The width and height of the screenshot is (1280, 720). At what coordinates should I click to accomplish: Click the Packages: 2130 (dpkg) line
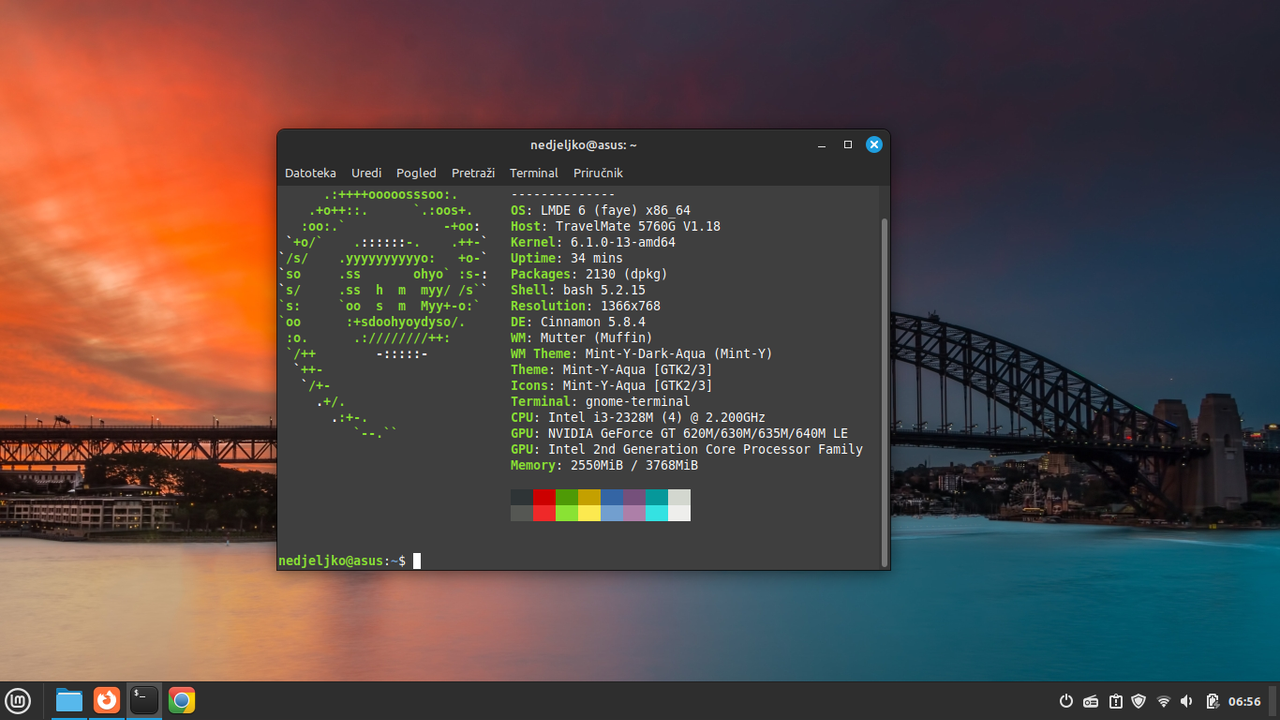(x=589, y=274)
